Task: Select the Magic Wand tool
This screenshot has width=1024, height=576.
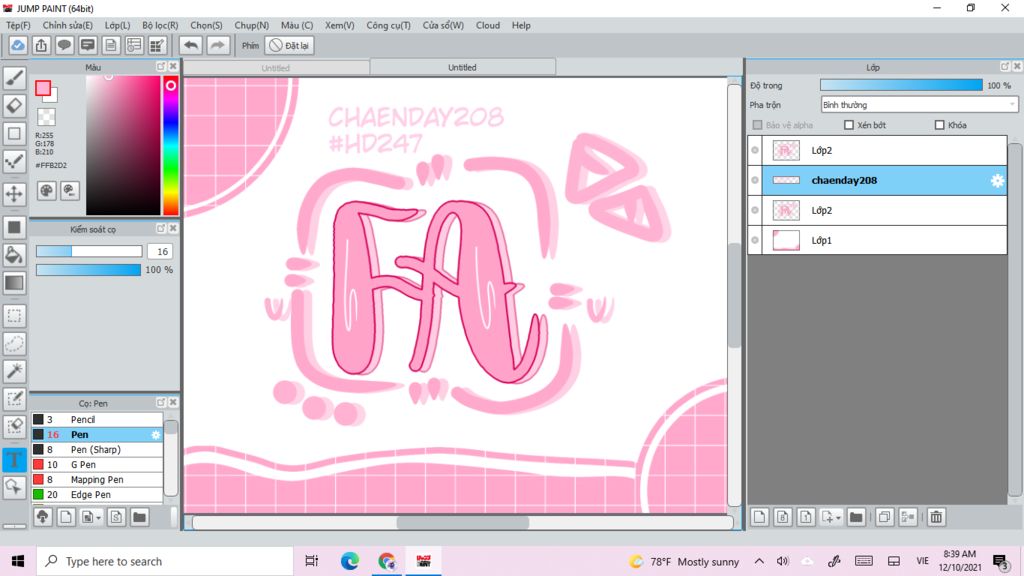Action: click(14, 371)
